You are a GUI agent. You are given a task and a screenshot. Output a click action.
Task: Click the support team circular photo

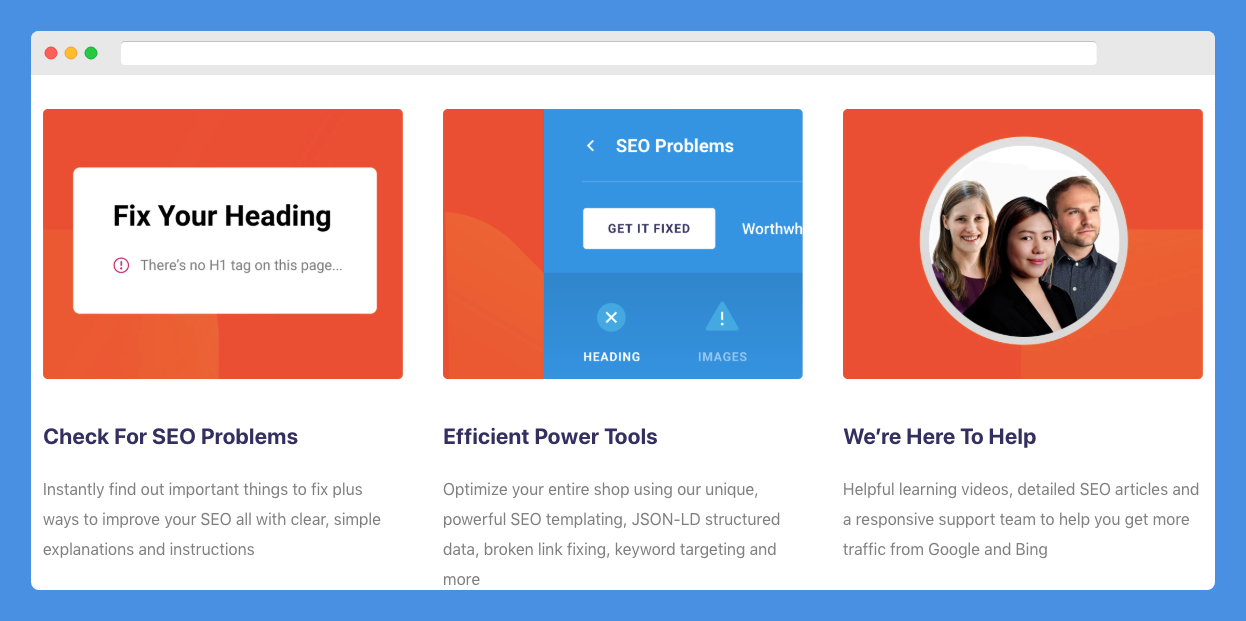[x=1023, y=241]
